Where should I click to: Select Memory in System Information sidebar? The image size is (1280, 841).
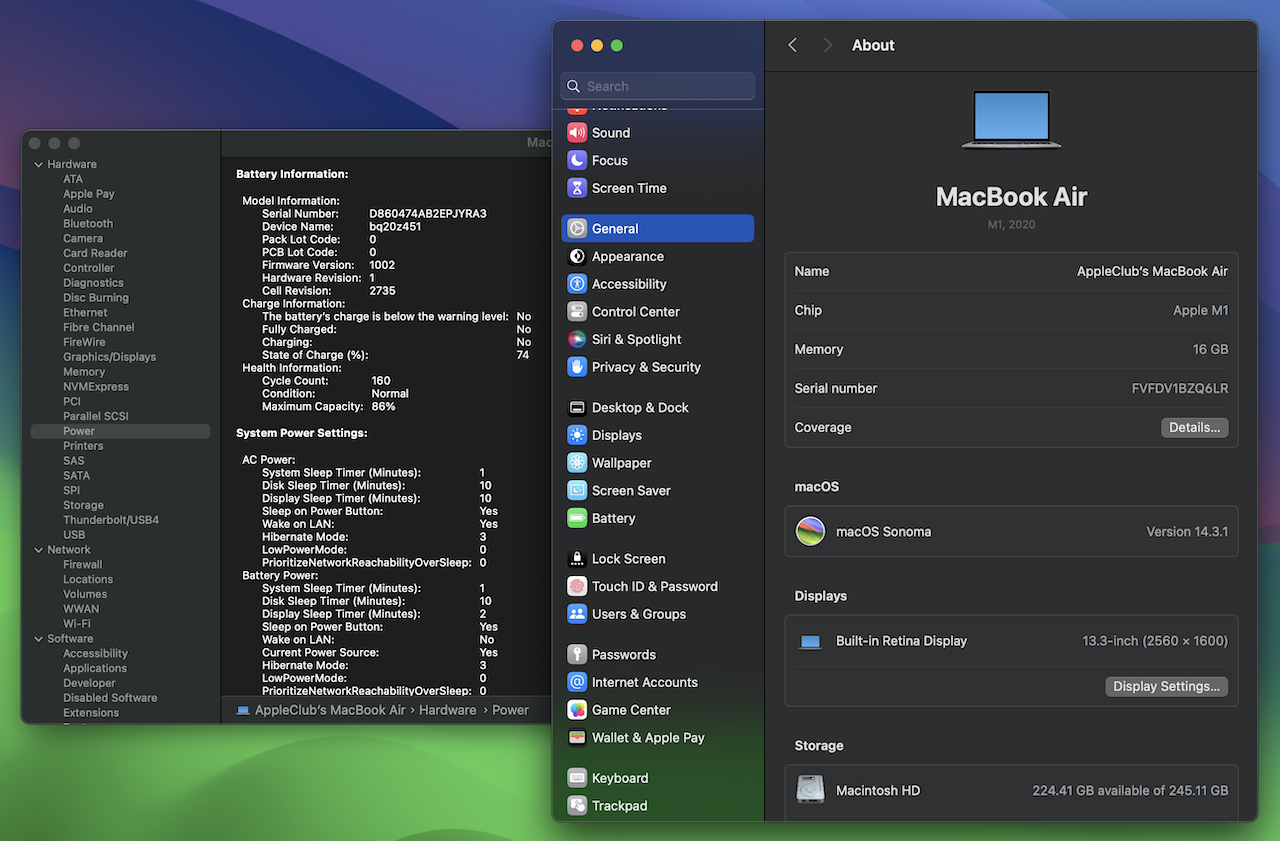point(84,372)
